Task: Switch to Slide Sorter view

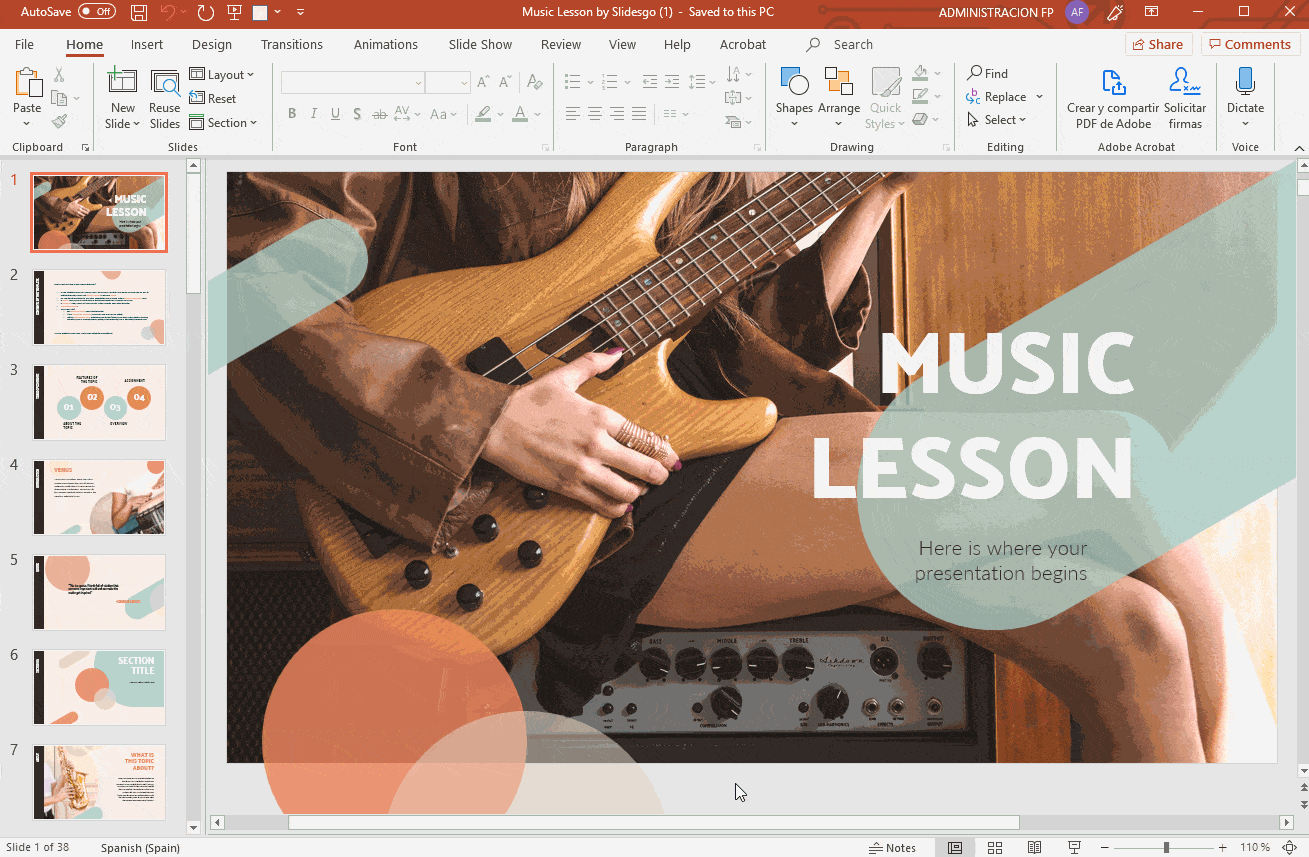Action: point(995,848)
